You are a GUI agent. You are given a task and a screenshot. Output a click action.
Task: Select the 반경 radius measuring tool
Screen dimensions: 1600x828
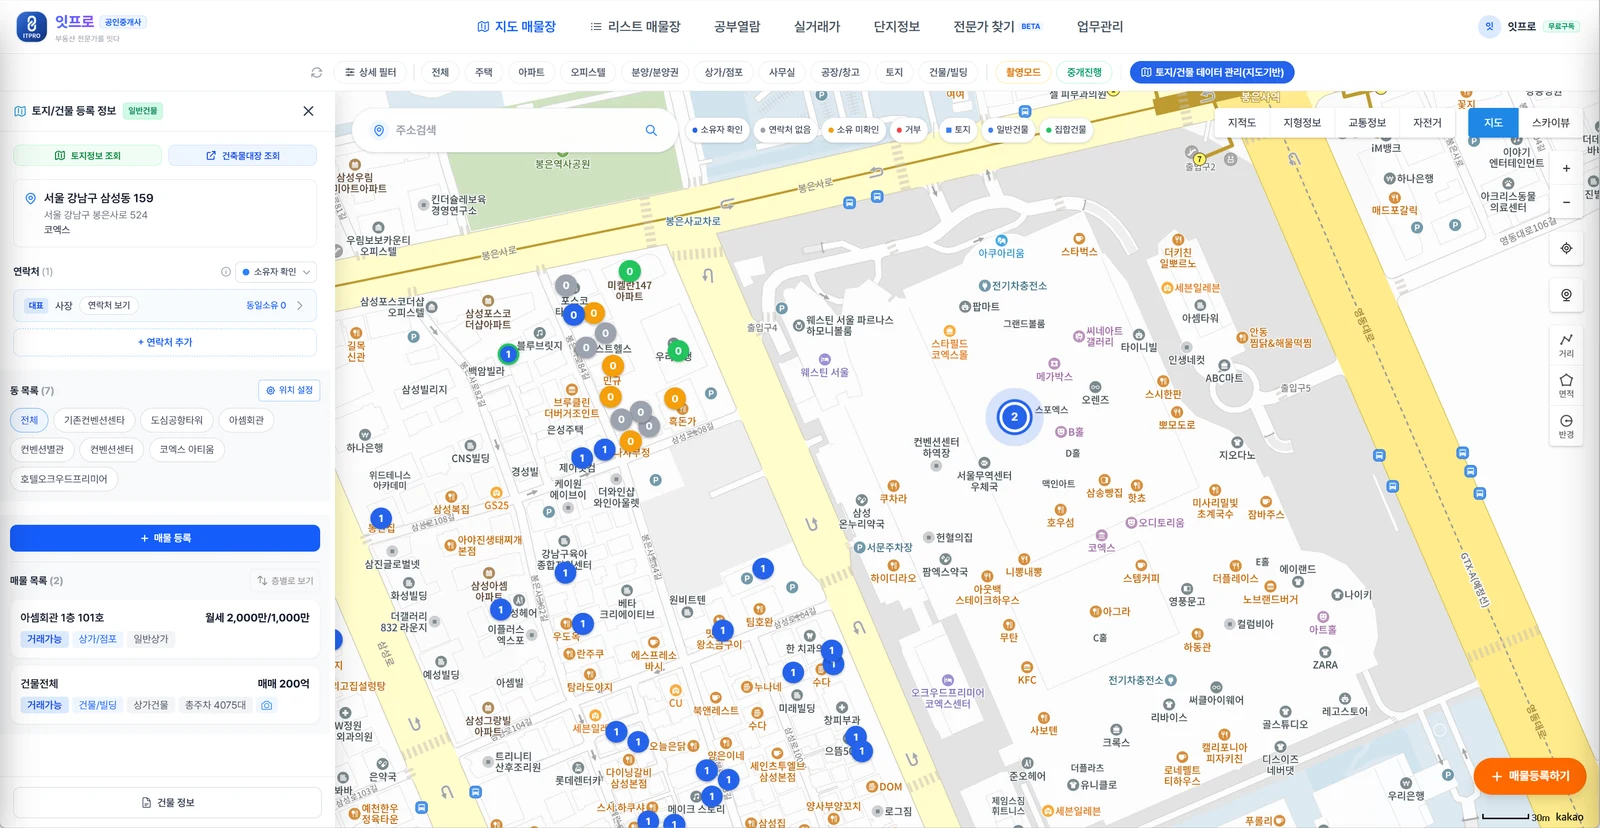click(x=1566, y=426)
